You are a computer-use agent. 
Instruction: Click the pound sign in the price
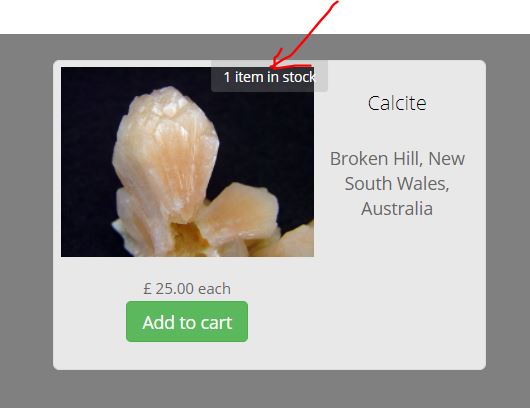click(147, 289)
